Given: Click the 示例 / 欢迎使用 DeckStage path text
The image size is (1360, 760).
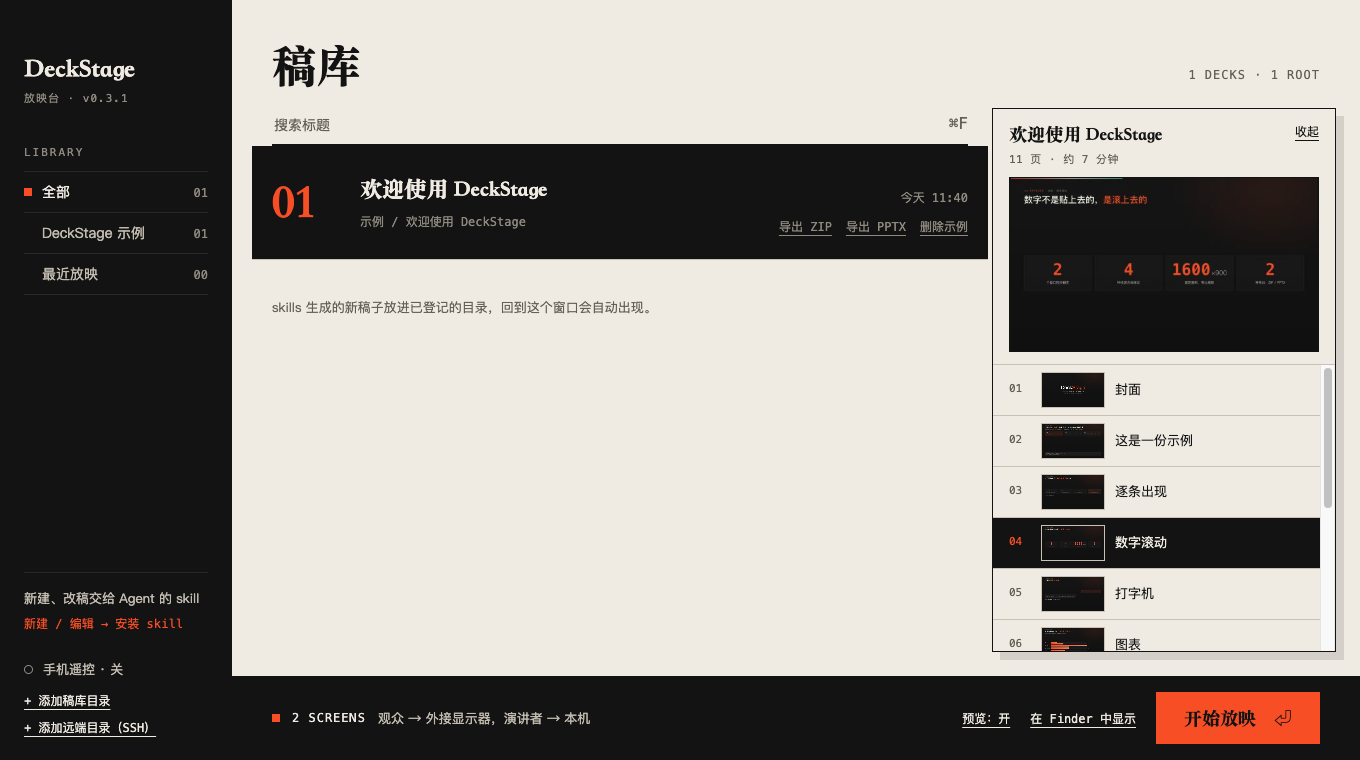Looking at the screenshot, I should pyautogui.click(x=443, y=222).
